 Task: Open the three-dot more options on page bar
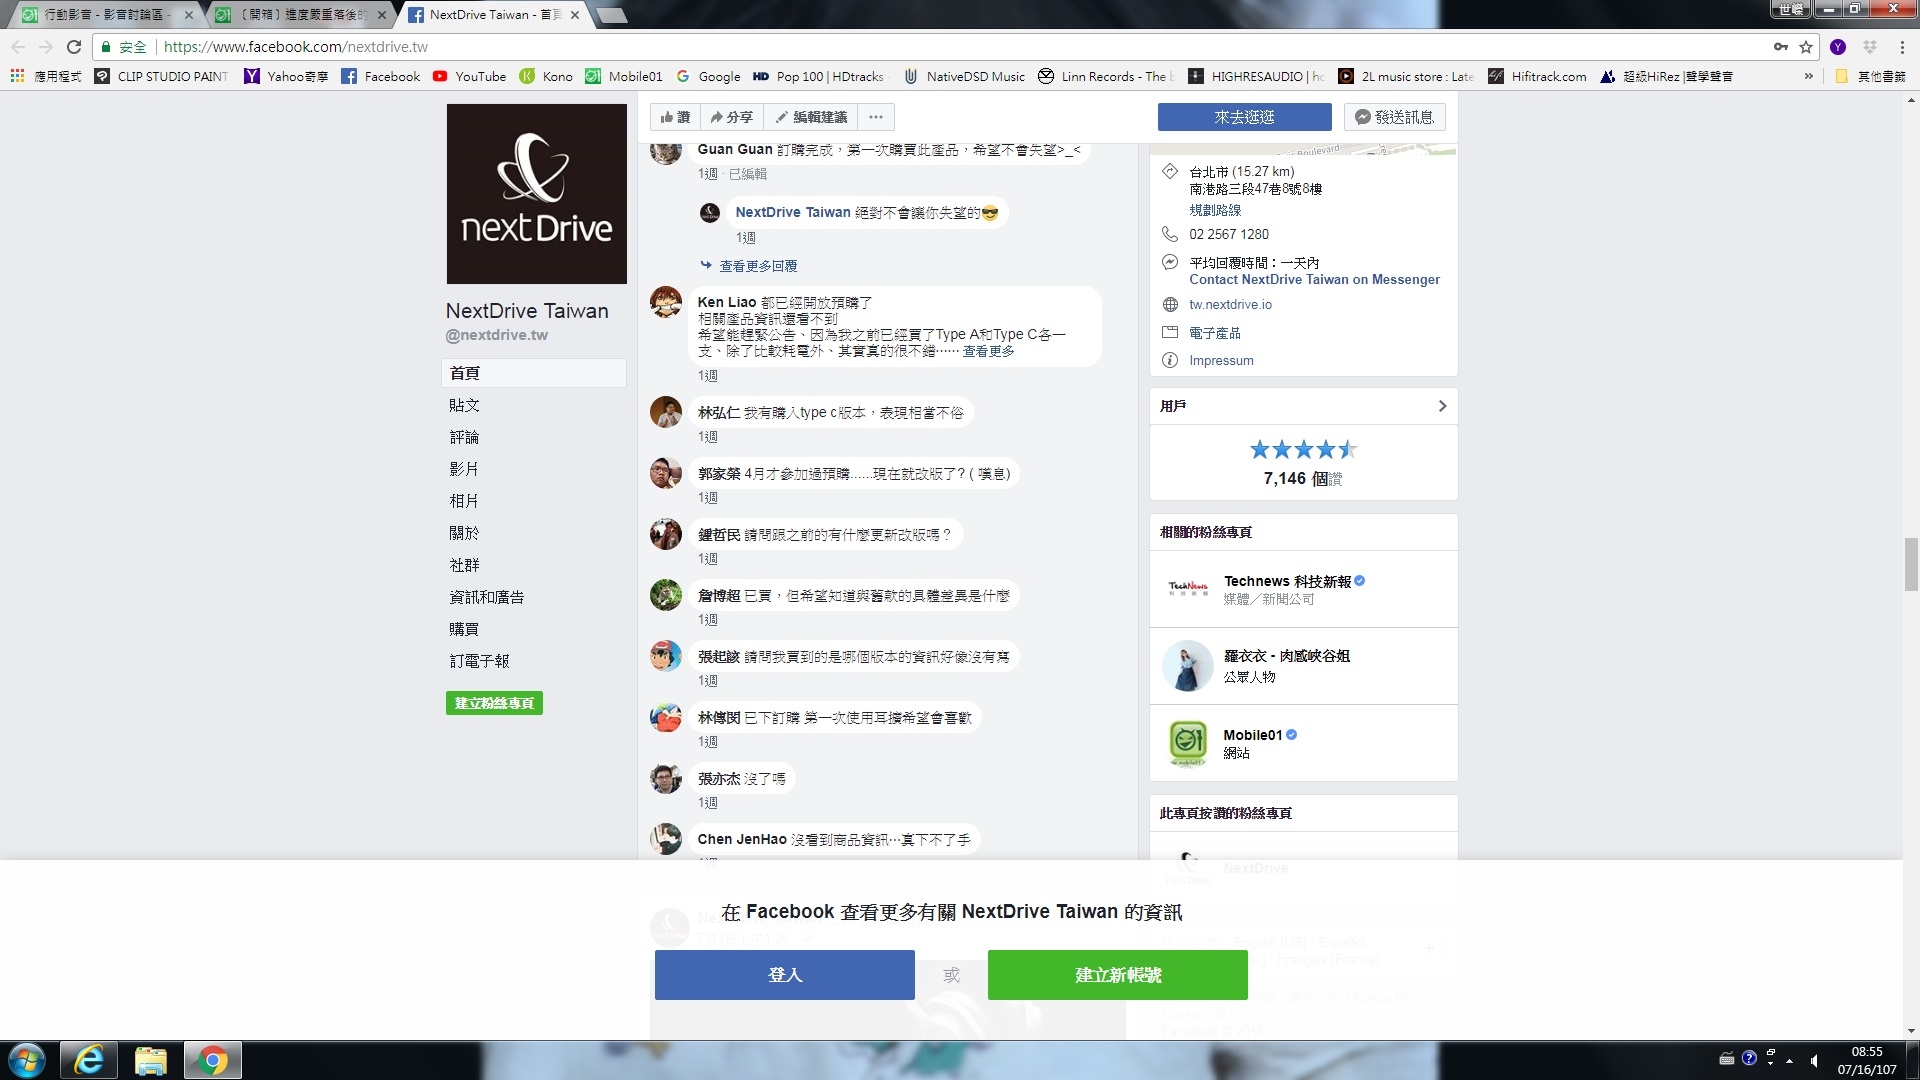tap(876, 117)
